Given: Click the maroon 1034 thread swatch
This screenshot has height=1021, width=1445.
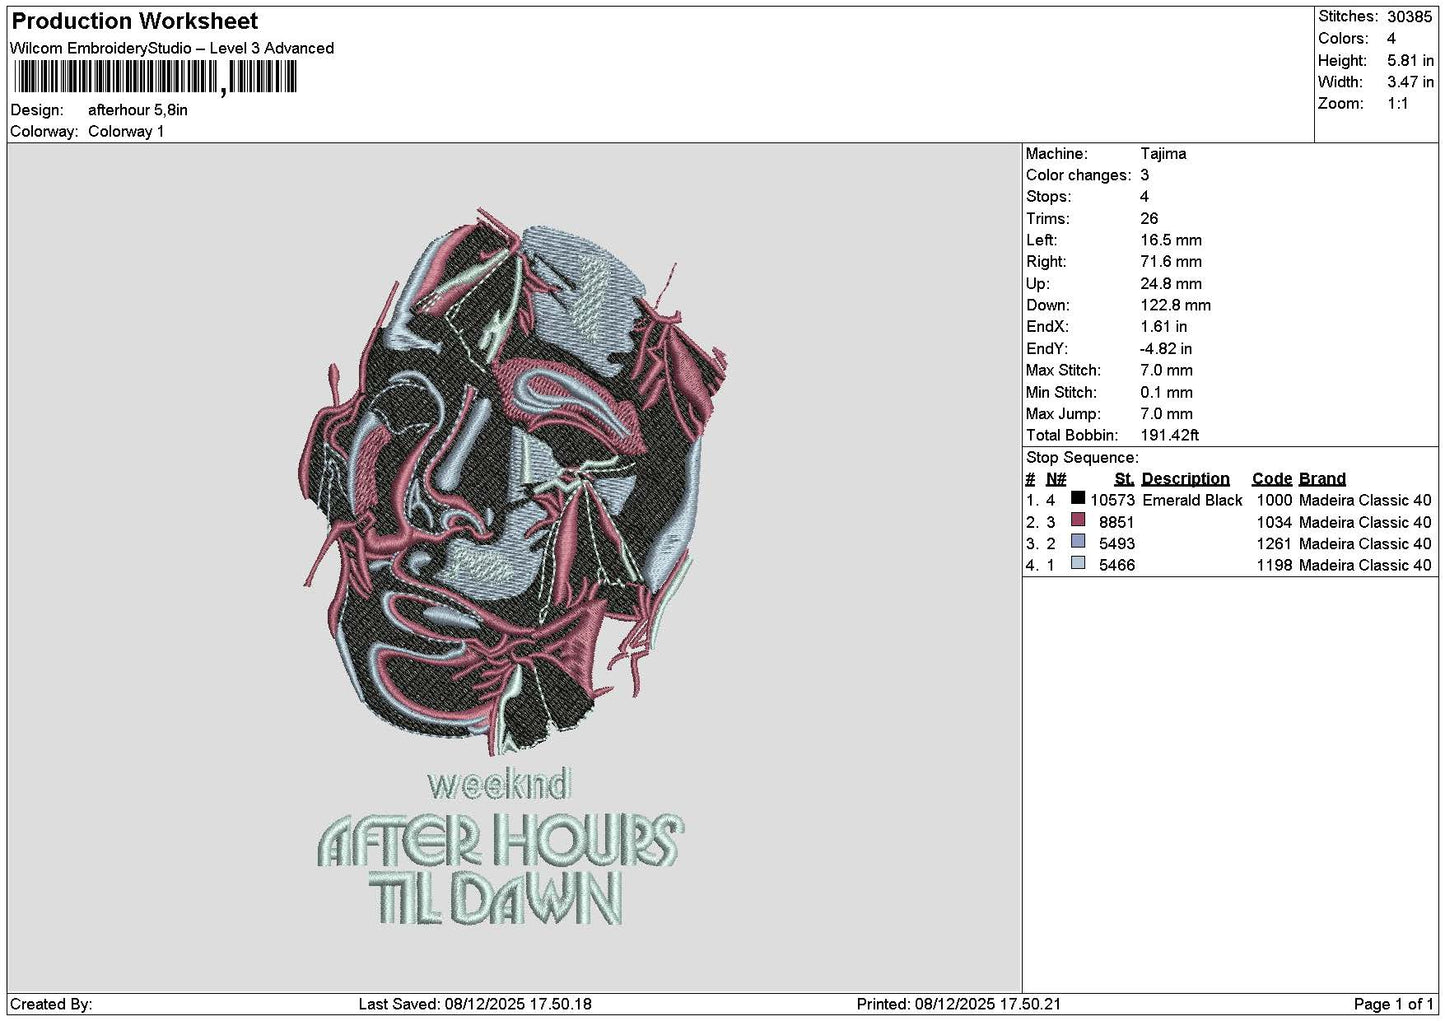Looking at the screenshot, I should 1078,520.
